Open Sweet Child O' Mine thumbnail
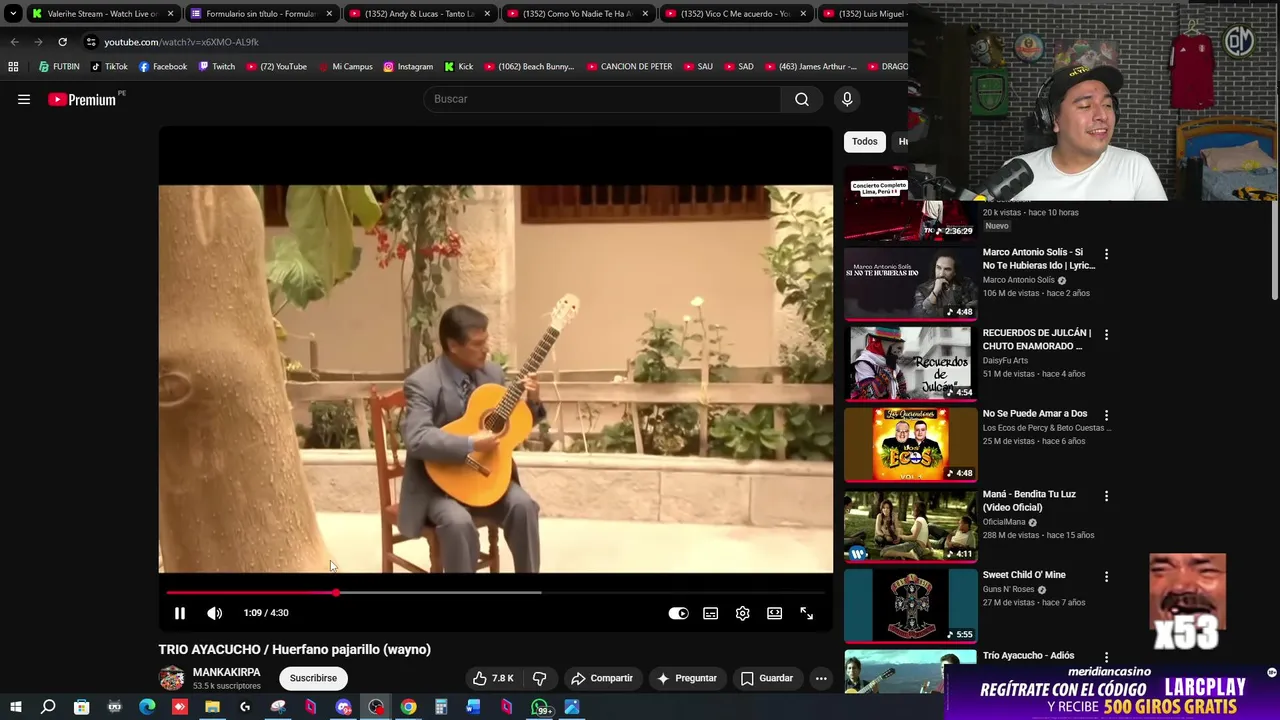This screenshot has width=1280, height=720. 910,605
